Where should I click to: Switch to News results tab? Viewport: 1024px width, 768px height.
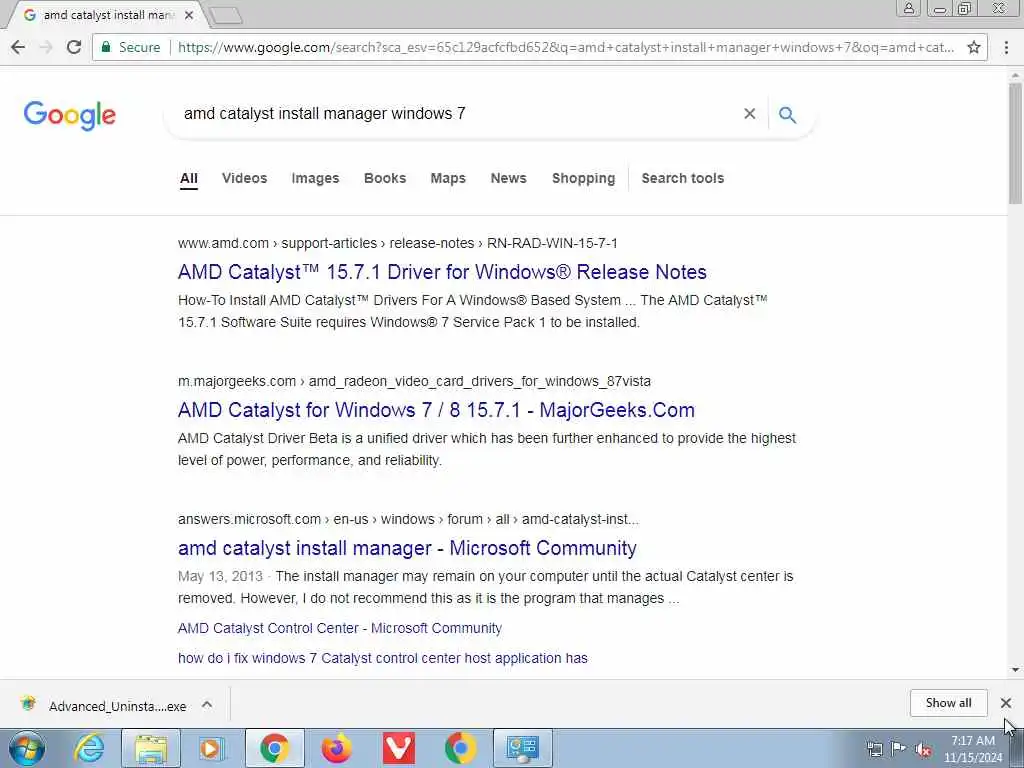click(x=508, y=178)
